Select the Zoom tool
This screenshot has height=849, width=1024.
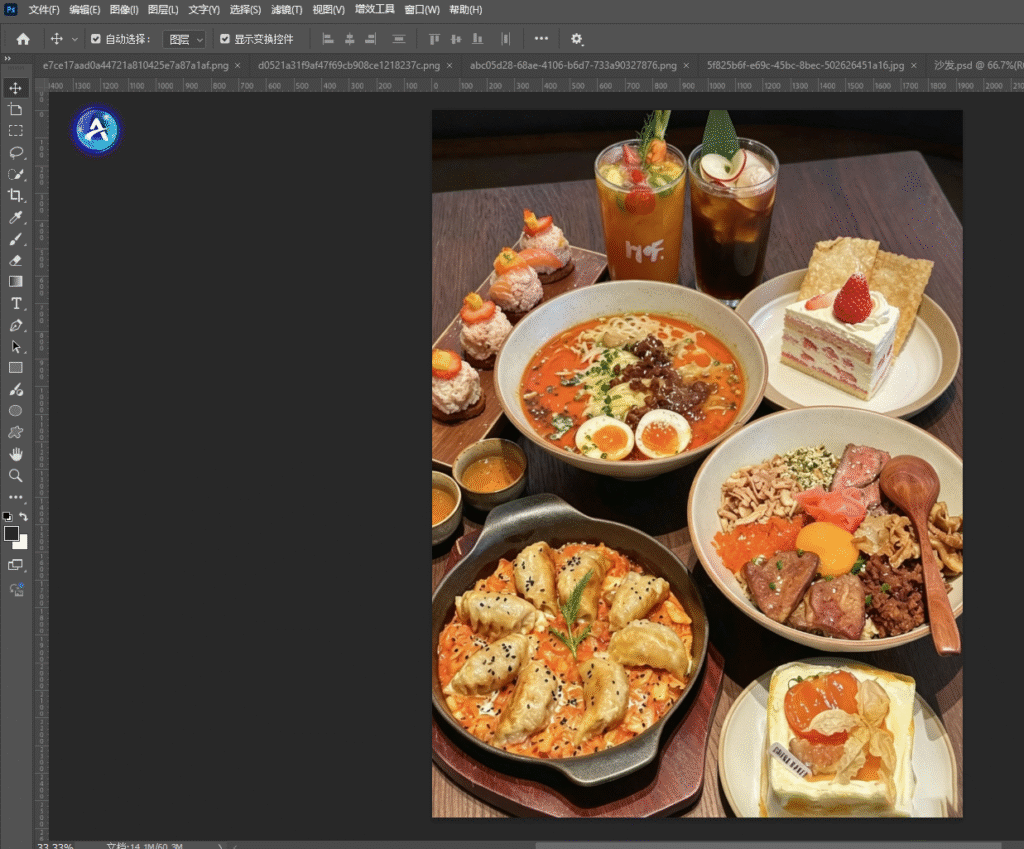pyautogui.click(x=16, y=475)
